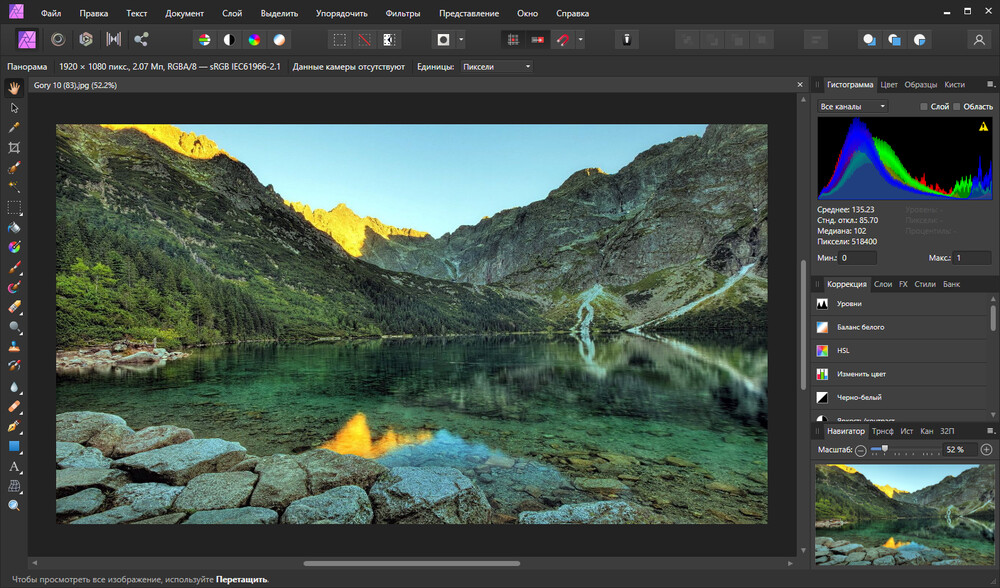Open the Все каналы channel dropdown
Image resolution: width=1000 pixels, height=588 pixels.
pyautogui.click(x=855, y=106)
